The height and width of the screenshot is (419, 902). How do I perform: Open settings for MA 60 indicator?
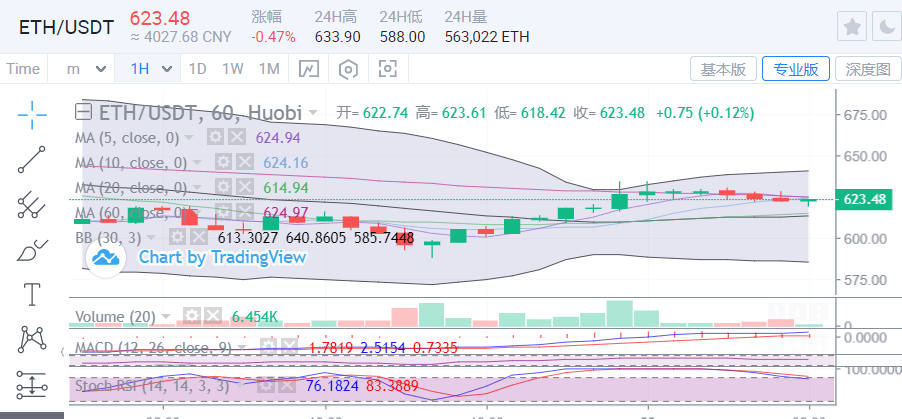(x=224, y=212)
